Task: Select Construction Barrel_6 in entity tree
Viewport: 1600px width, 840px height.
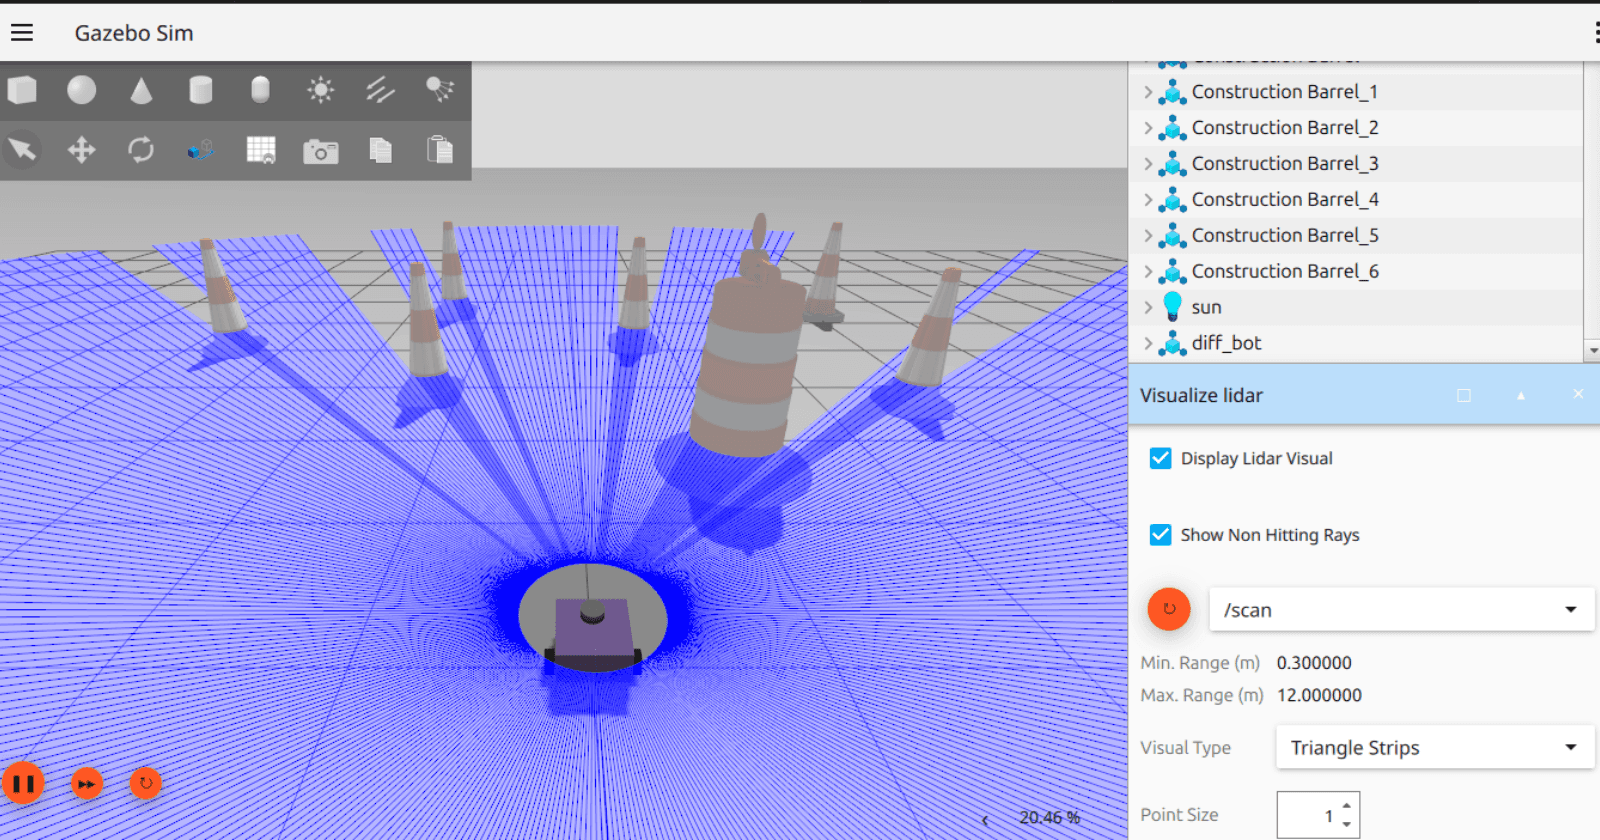Action: pyautogui.click(x=1285, y=272)
